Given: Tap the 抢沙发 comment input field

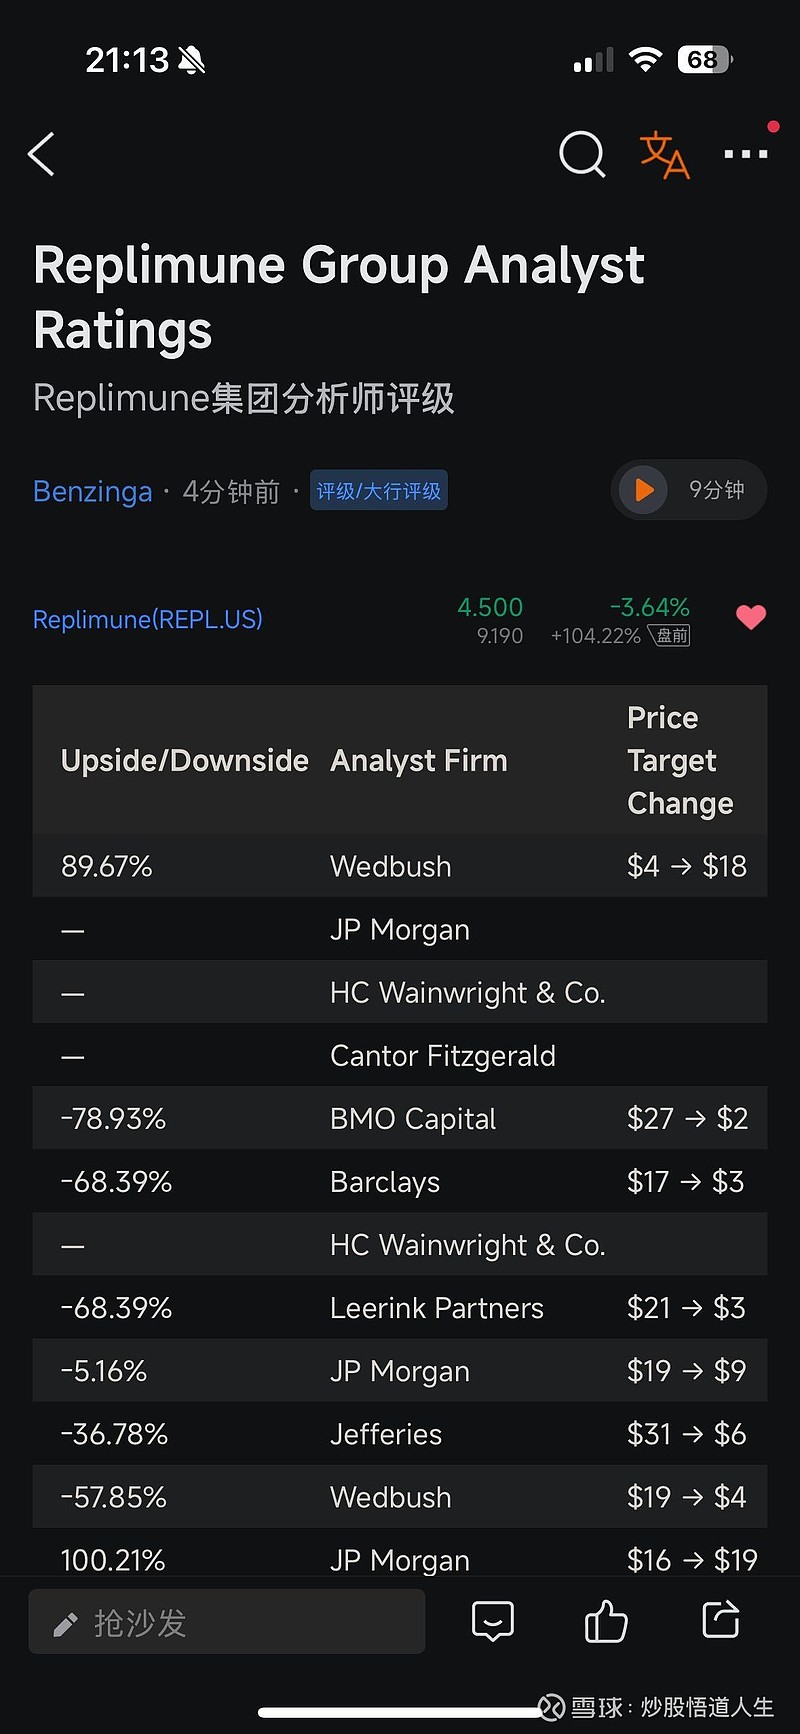Looking at the screenshot, I should pyautogui.click(x=227, y=1622).
